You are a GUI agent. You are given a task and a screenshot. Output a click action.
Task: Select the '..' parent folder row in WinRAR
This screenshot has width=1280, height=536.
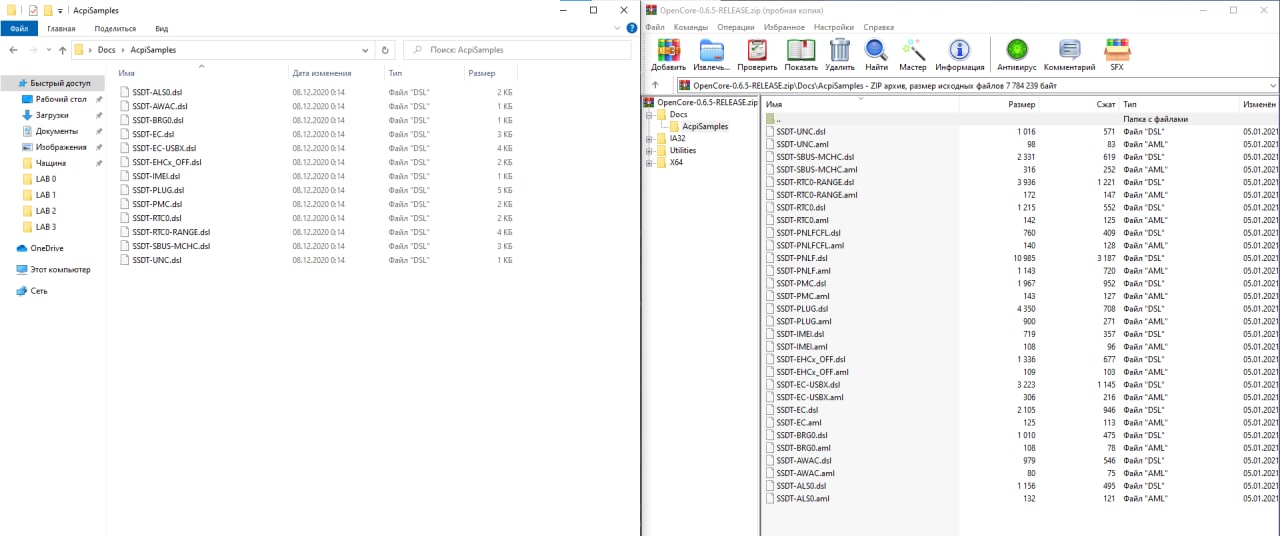(1020, 119)
